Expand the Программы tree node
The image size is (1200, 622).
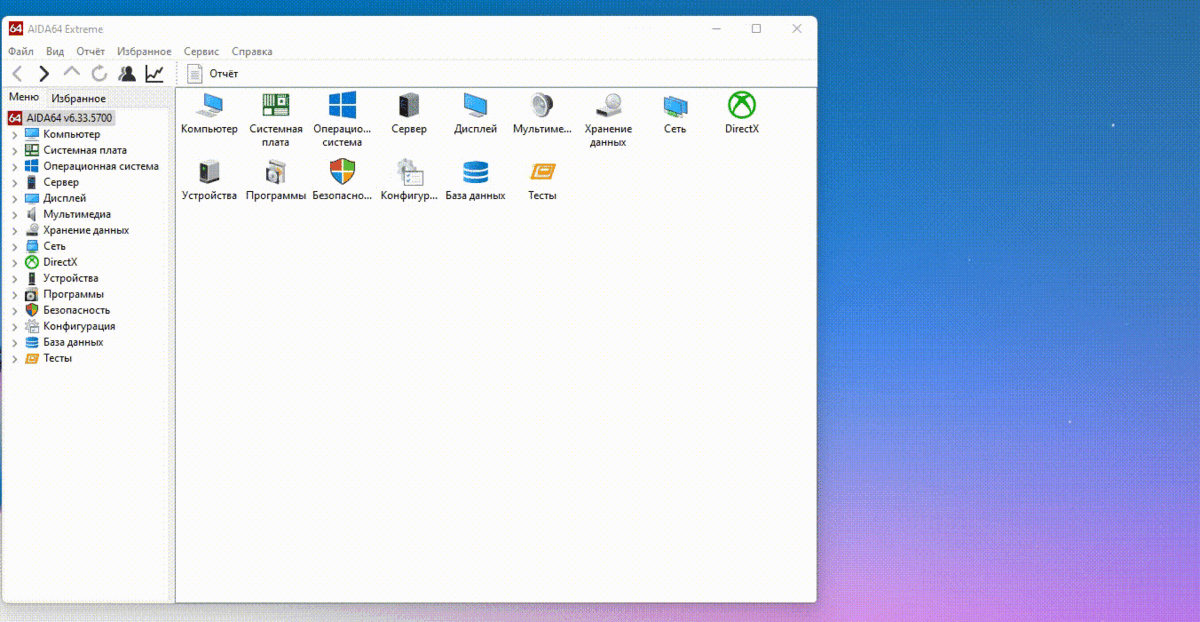click(x=15, y=295)
